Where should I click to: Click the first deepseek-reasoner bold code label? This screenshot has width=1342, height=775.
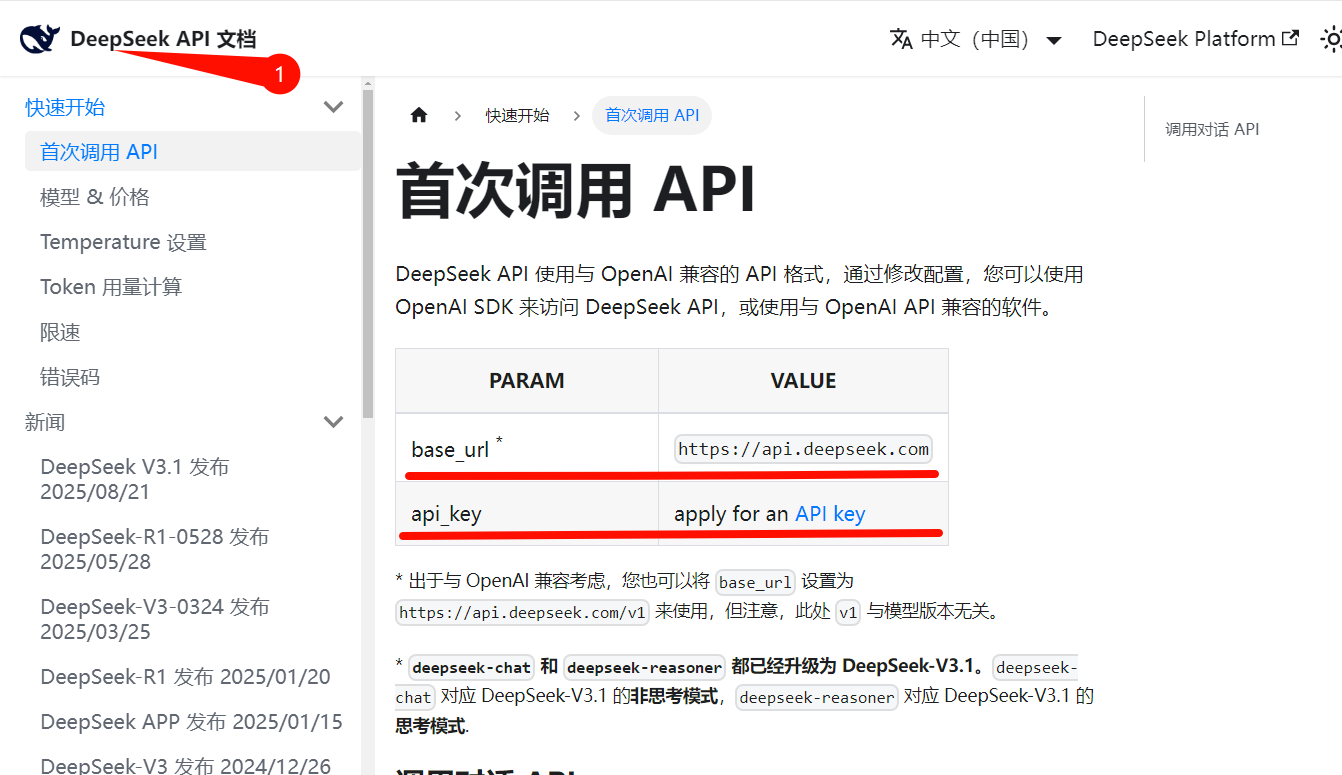(645, 667)
